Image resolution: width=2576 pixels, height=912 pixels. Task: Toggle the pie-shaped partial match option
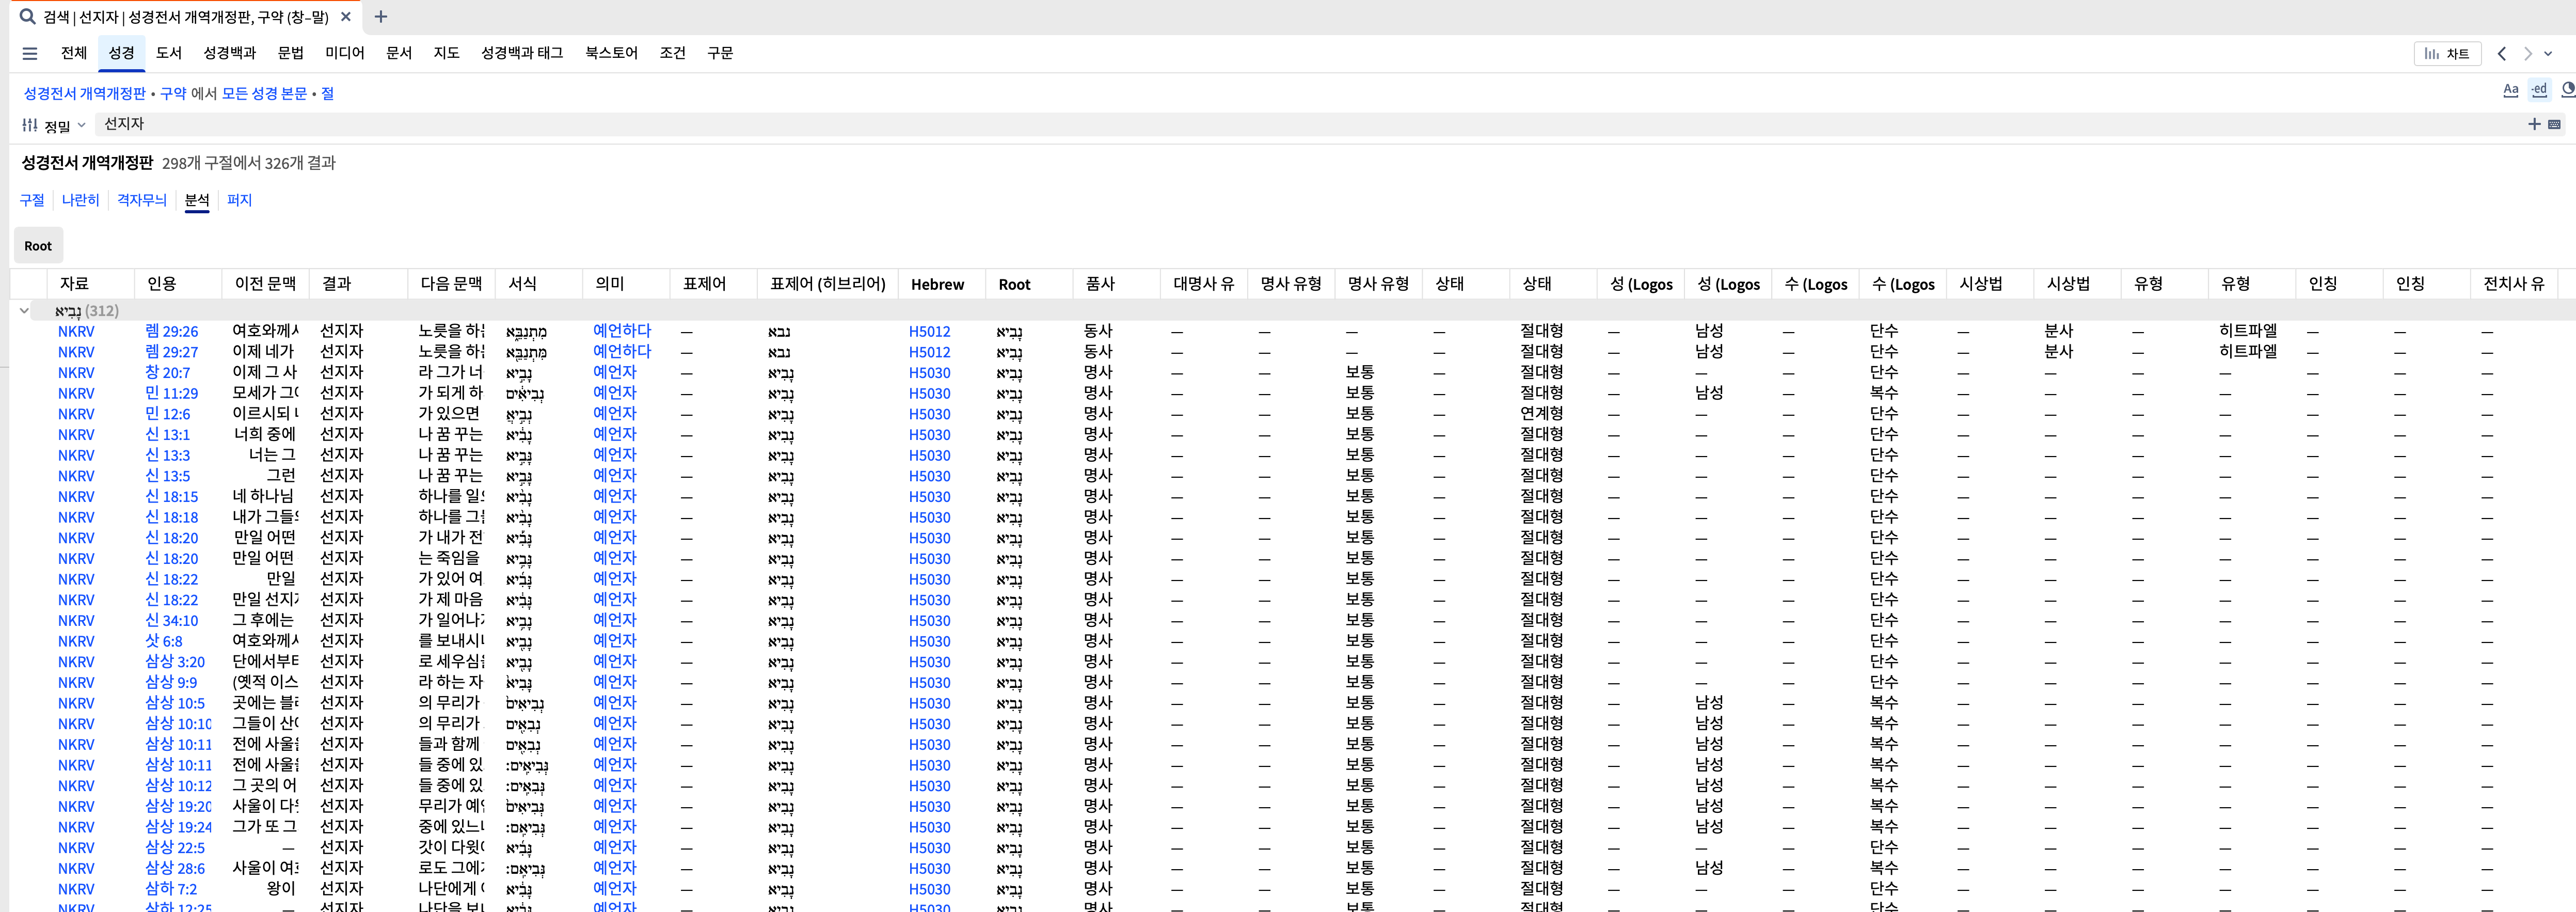click(x=2568, y=90)
